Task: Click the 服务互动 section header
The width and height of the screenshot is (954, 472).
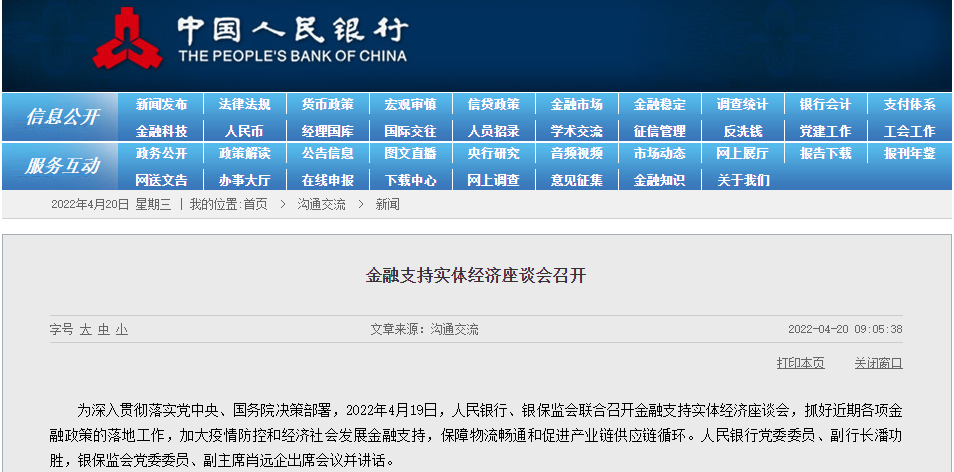Action: [62, 166]
